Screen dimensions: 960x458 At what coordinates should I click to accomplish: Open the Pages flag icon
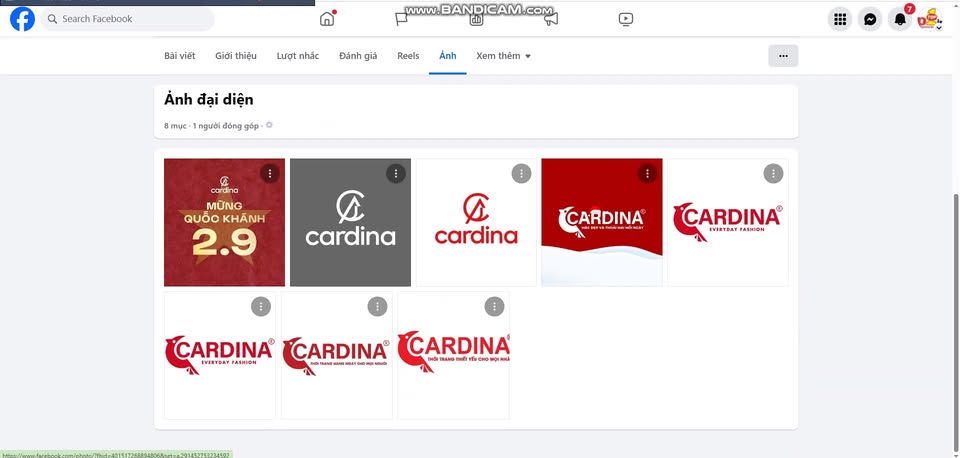click(x=401, y=19)
